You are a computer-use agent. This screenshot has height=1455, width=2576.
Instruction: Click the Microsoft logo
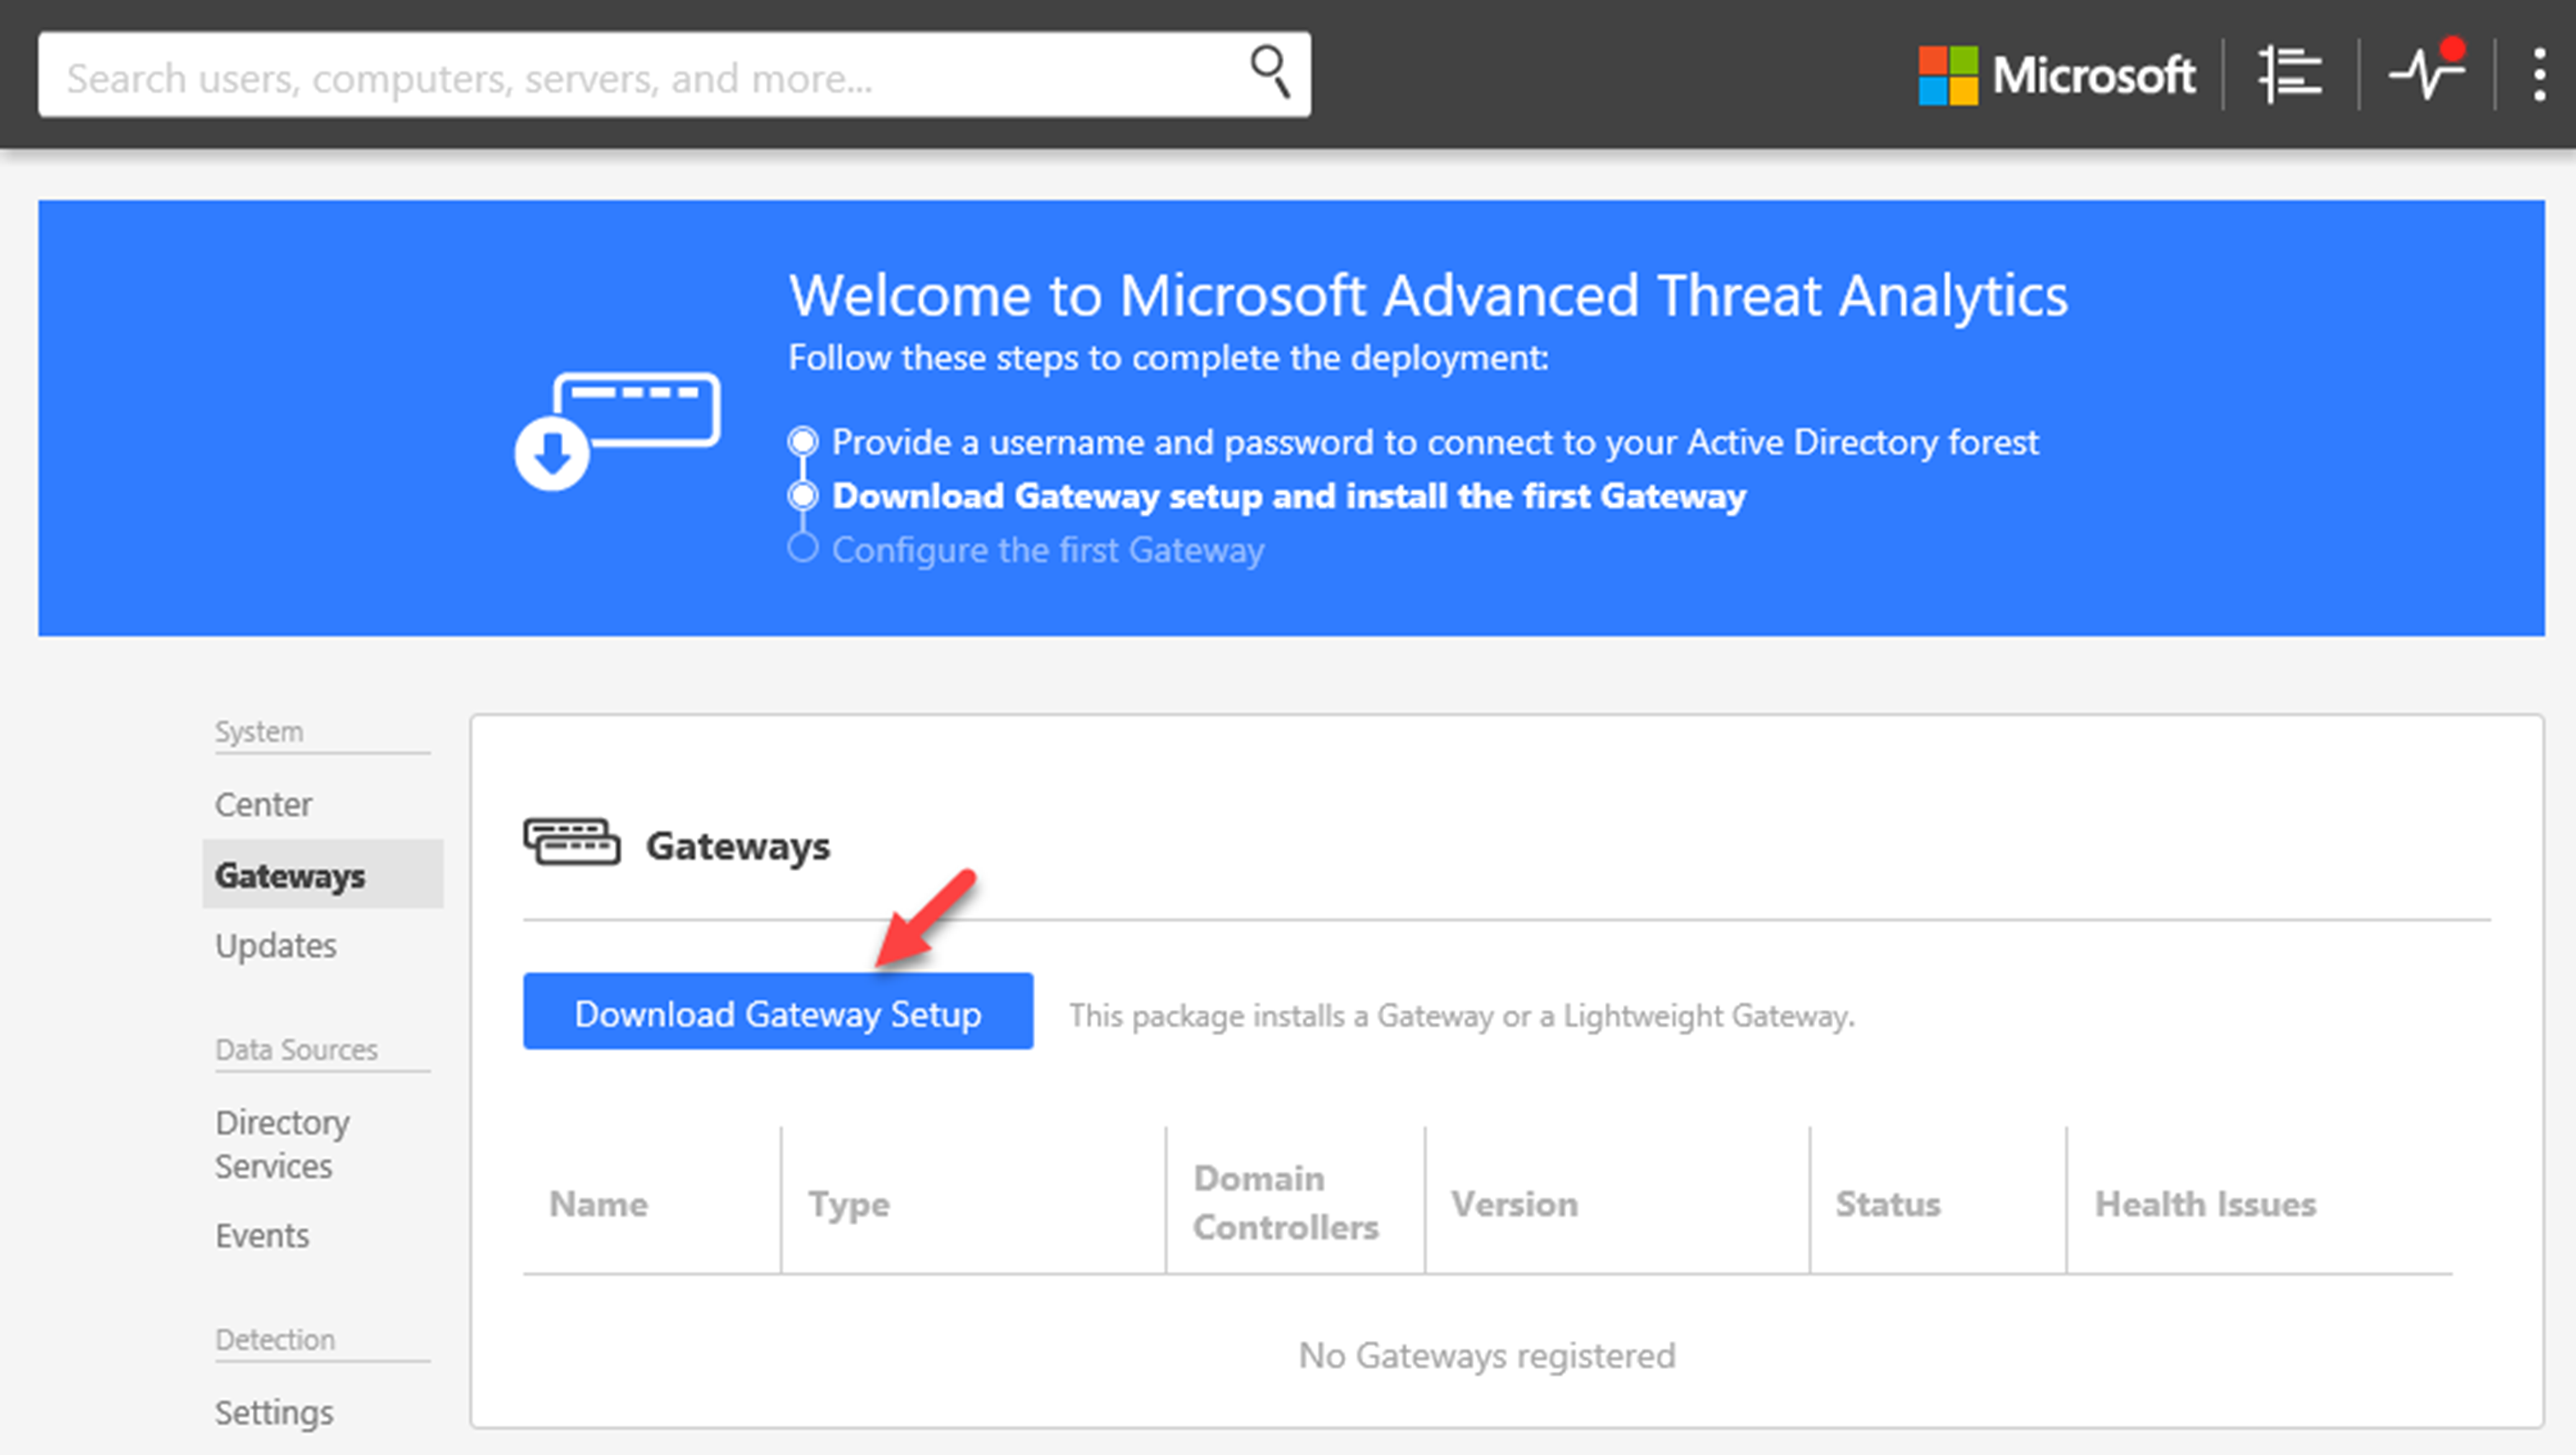(x=2056, y=75)
